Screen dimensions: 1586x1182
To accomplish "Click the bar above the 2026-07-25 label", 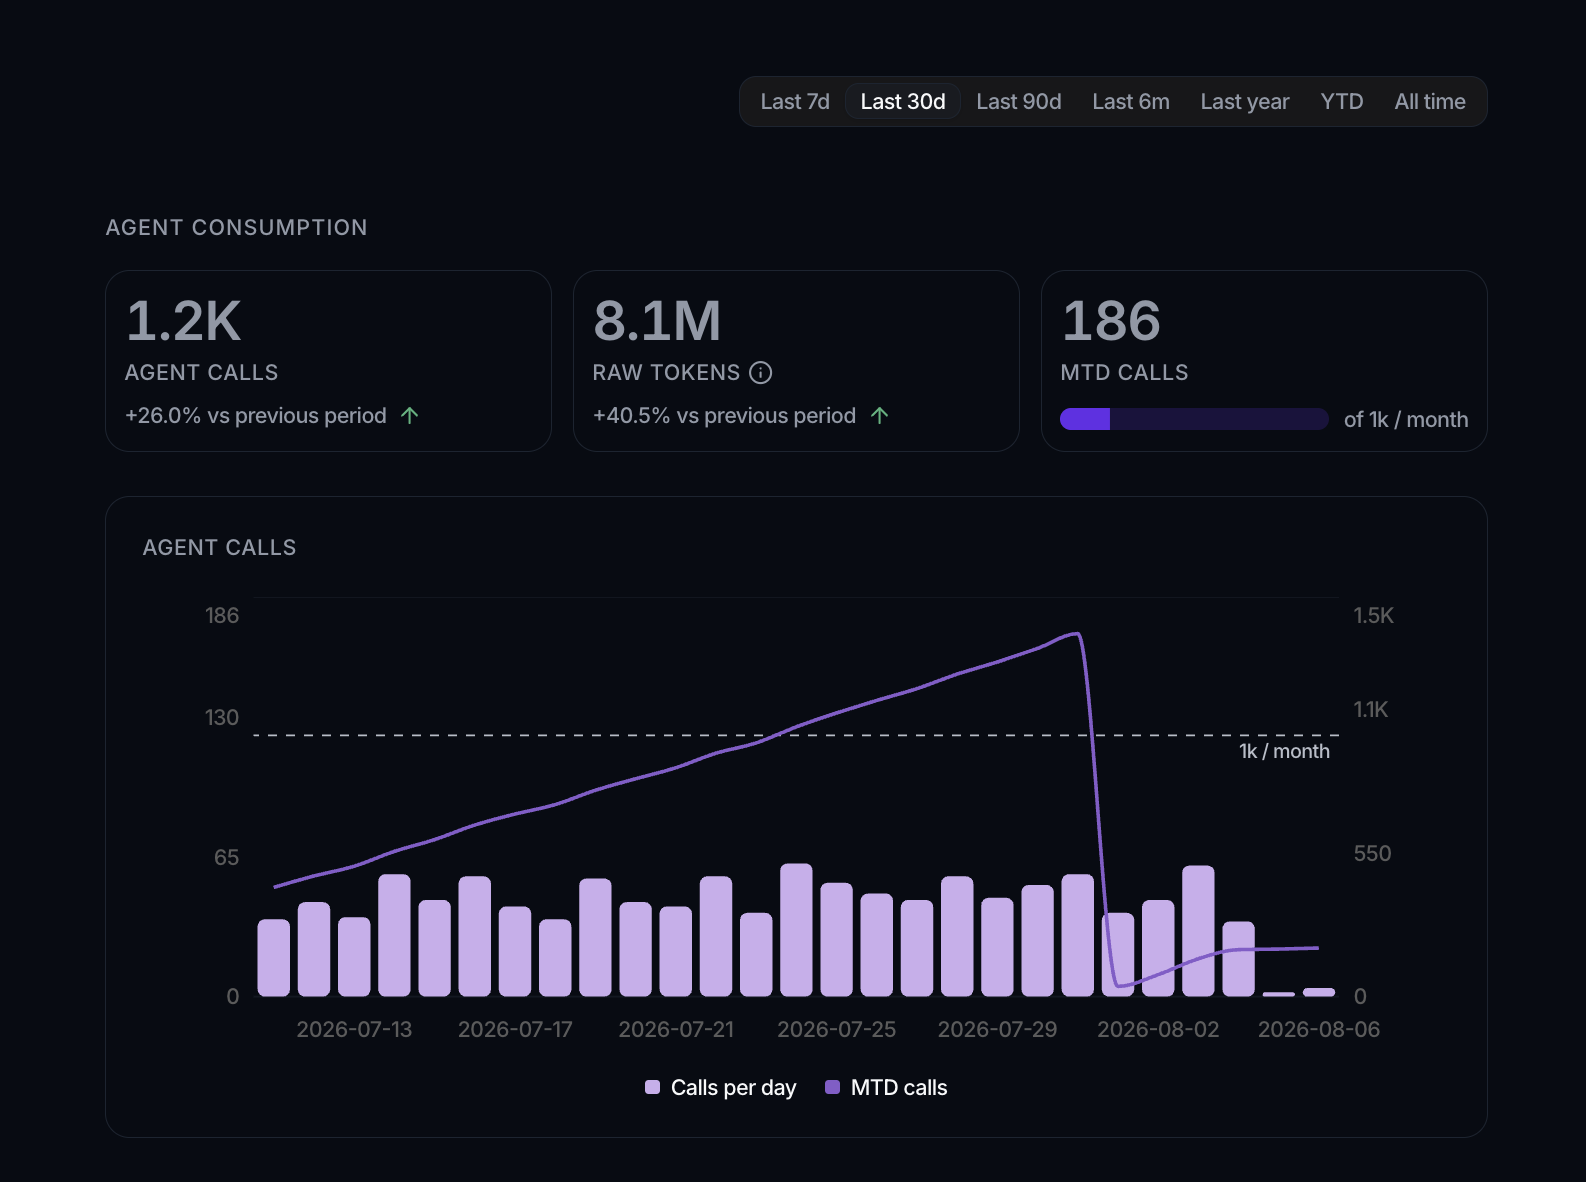I will coord(836,940).
